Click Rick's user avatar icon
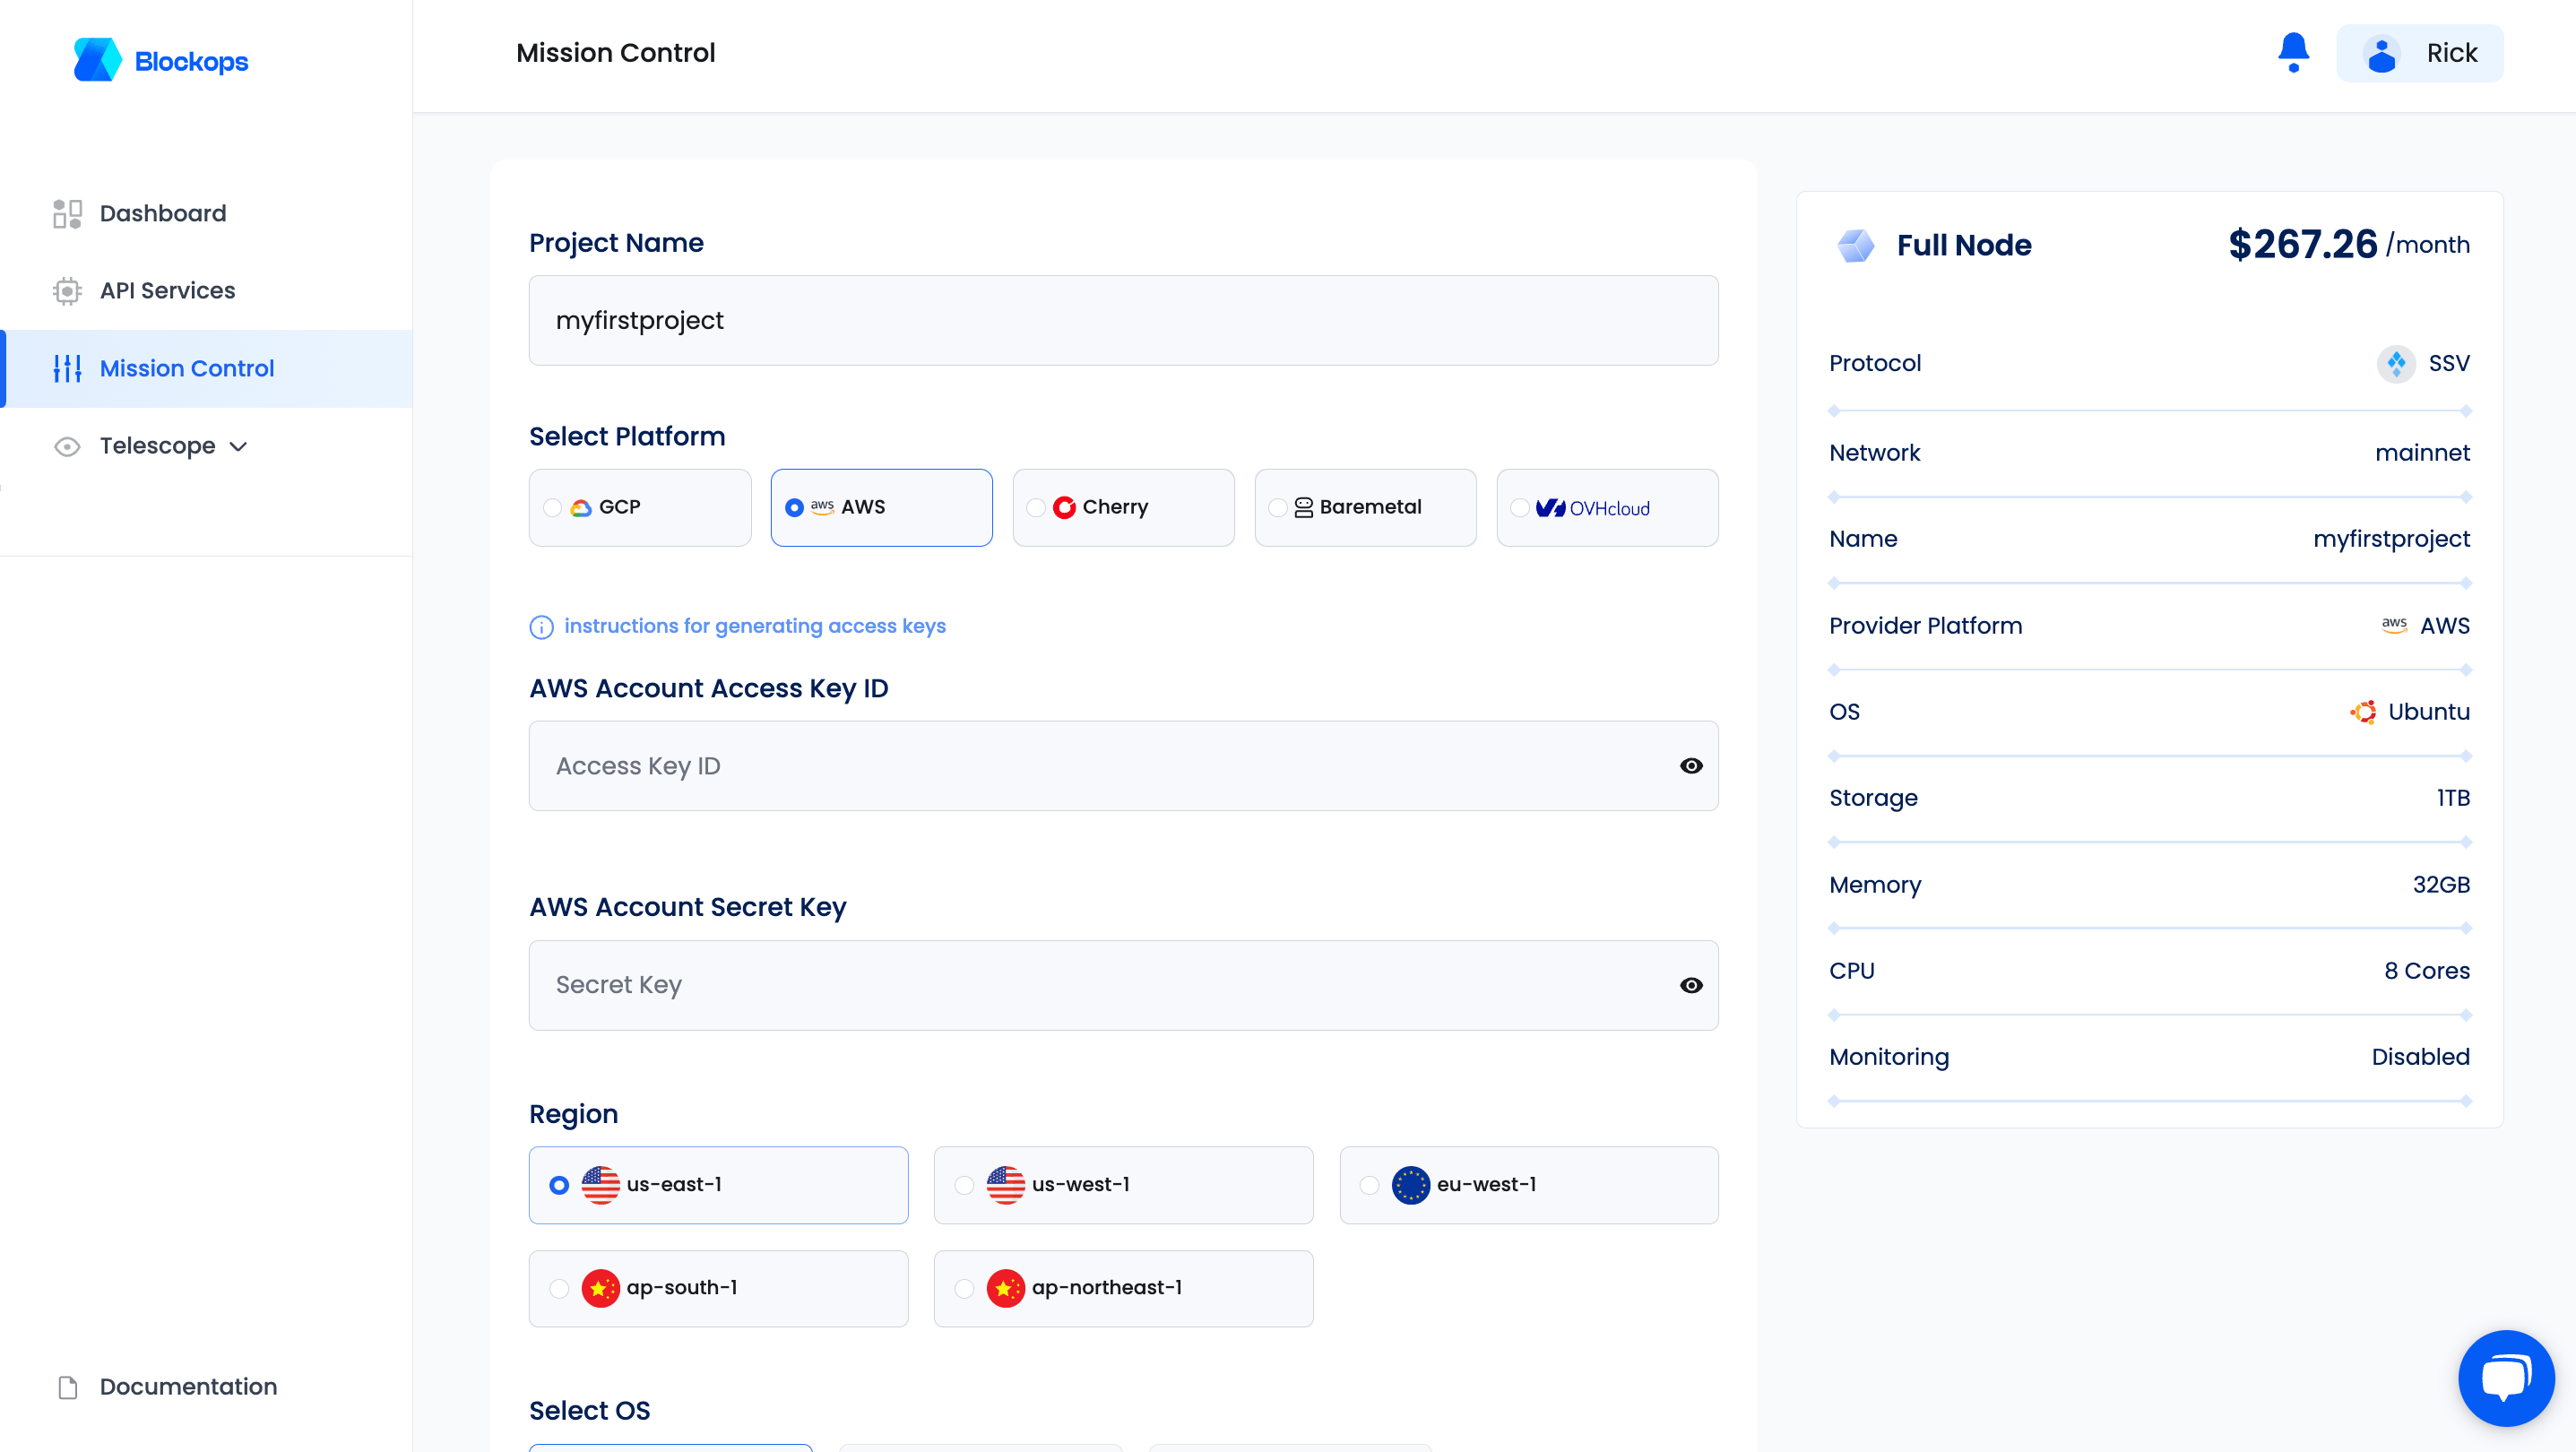The image size is (2576, 1452). coord(2382,54)
